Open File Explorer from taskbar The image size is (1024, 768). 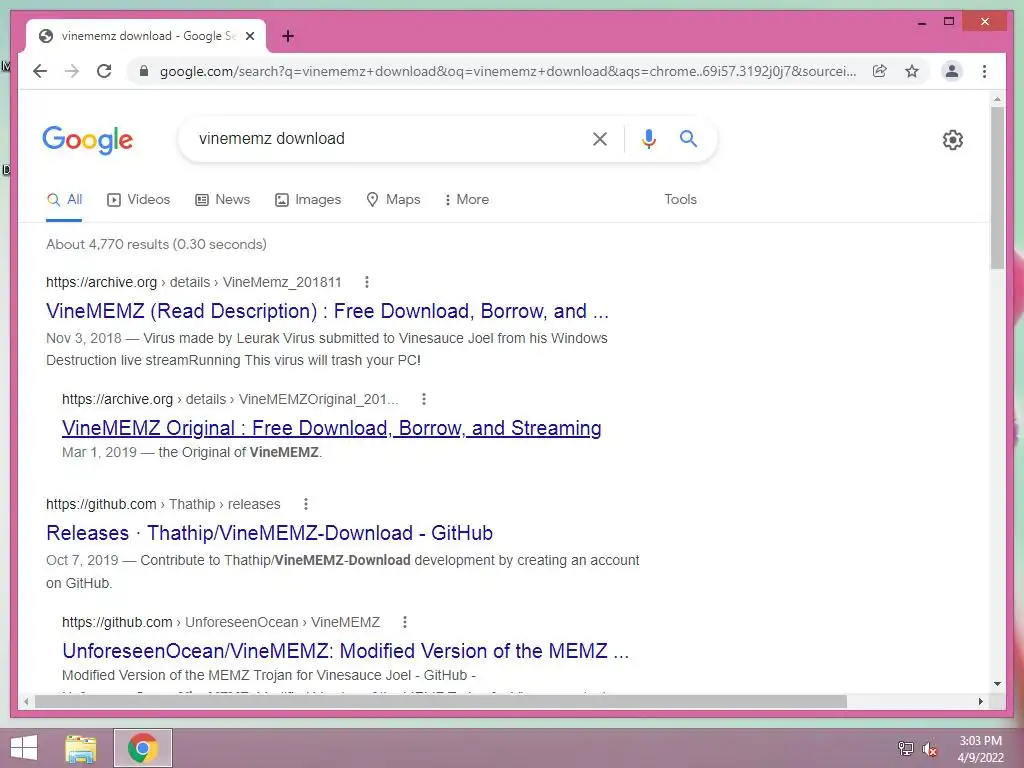coord(81,748)
